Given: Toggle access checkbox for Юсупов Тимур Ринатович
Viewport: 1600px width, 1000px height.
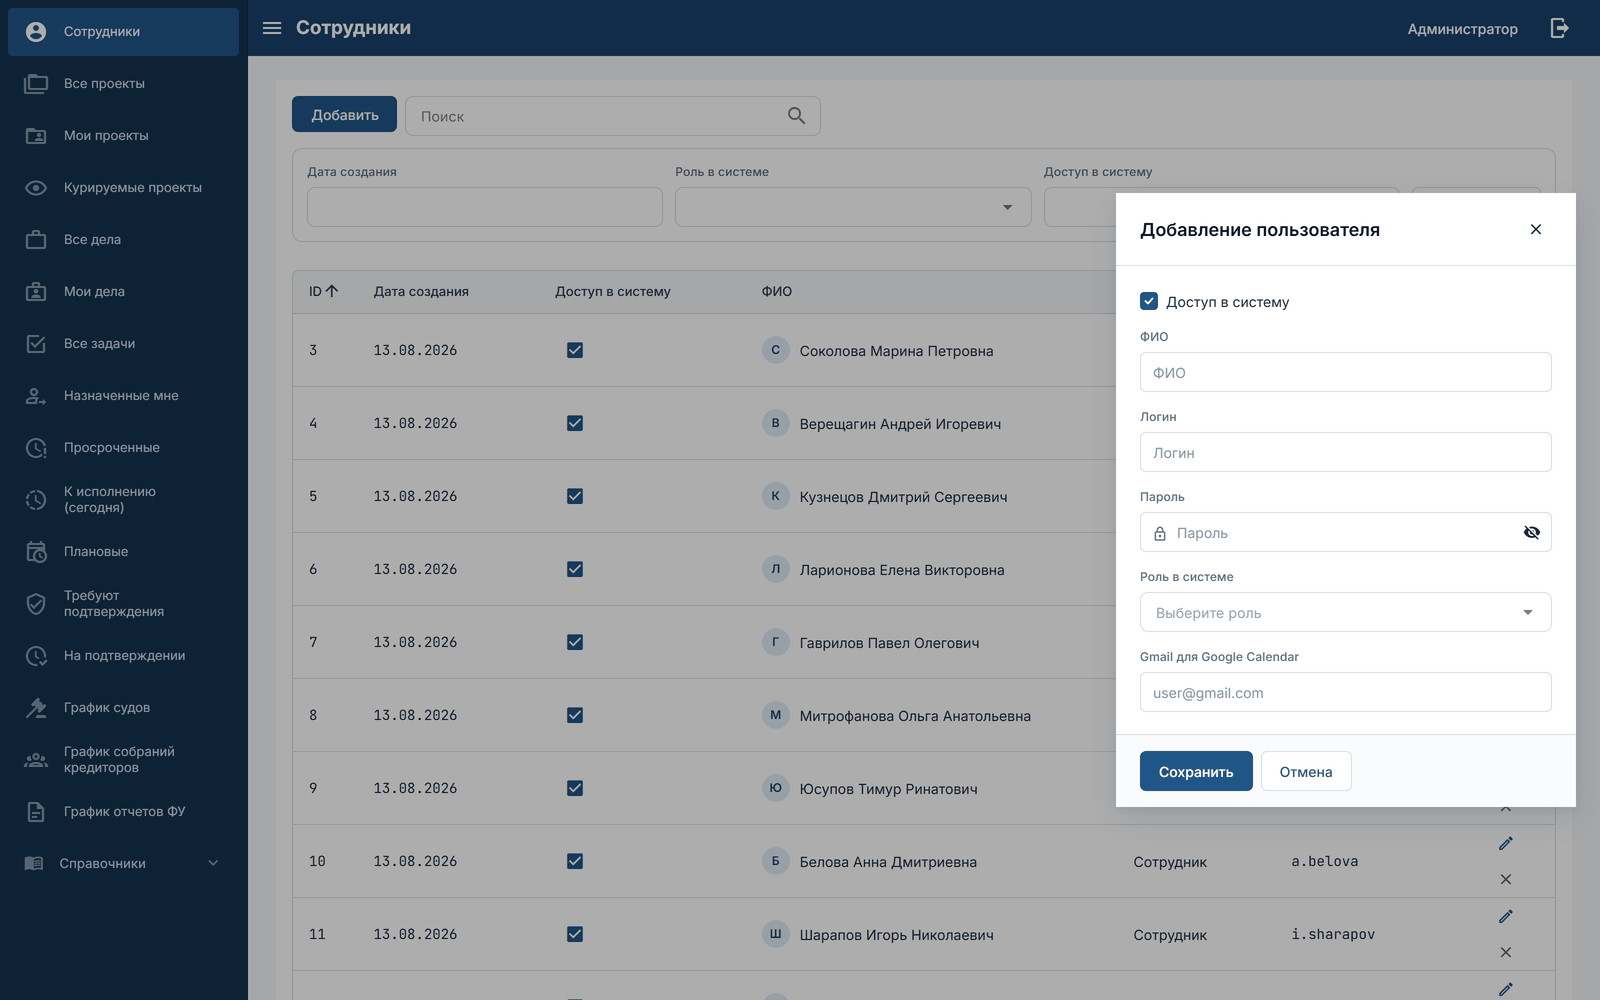Looking at the screenshot, I should click(575, 788).
